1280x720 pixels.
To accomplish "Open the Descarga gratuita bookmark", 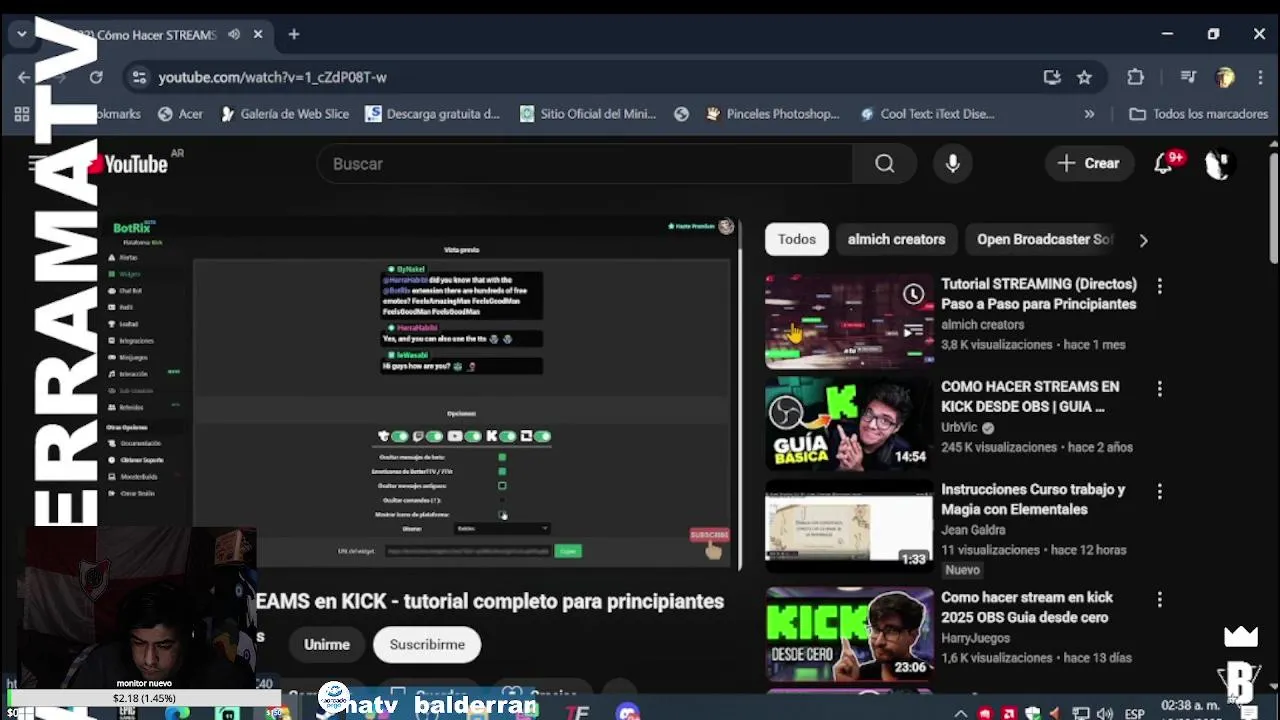I will point(432,114).
